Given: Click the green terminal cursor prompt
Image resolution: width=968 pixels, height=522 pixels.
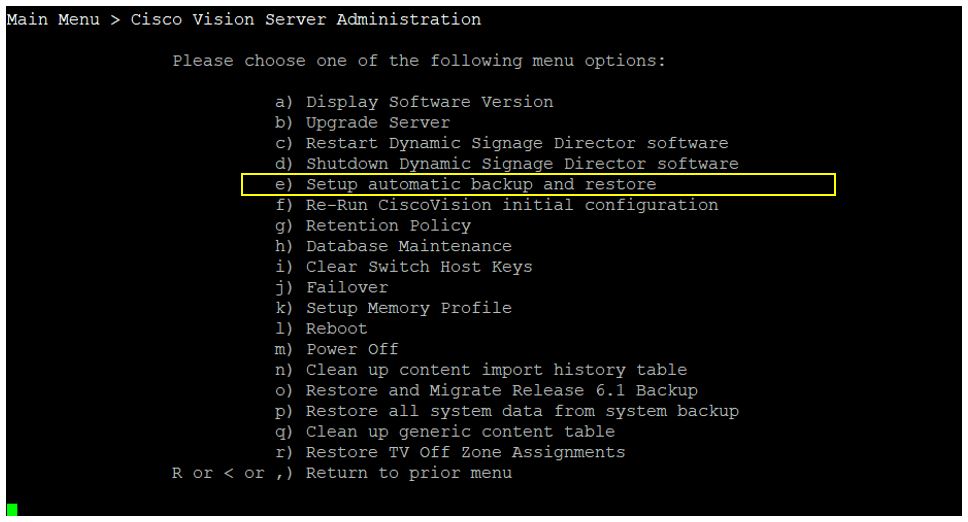Looking at the screenshot, I should tap(12, 510).
